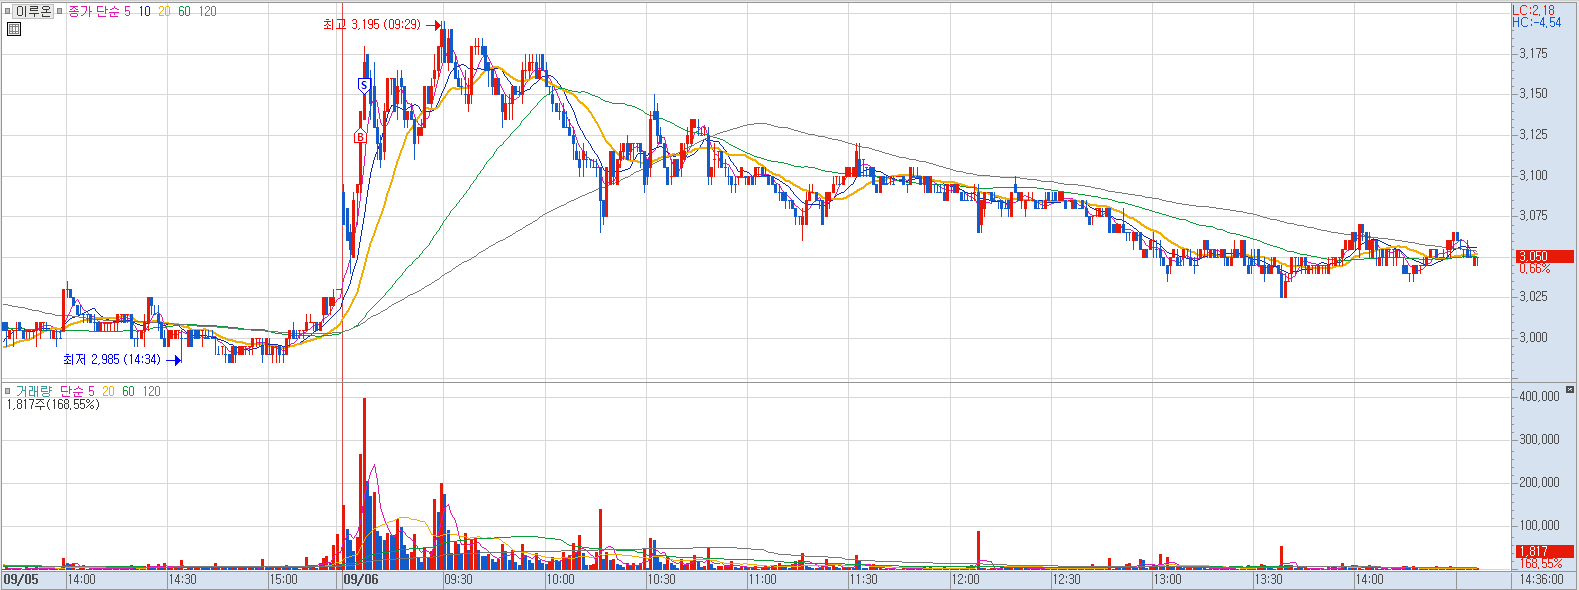Screen dimensions: 1579x590
Task: Click the 3,100 price axis label
Action: coord(1533,175)
